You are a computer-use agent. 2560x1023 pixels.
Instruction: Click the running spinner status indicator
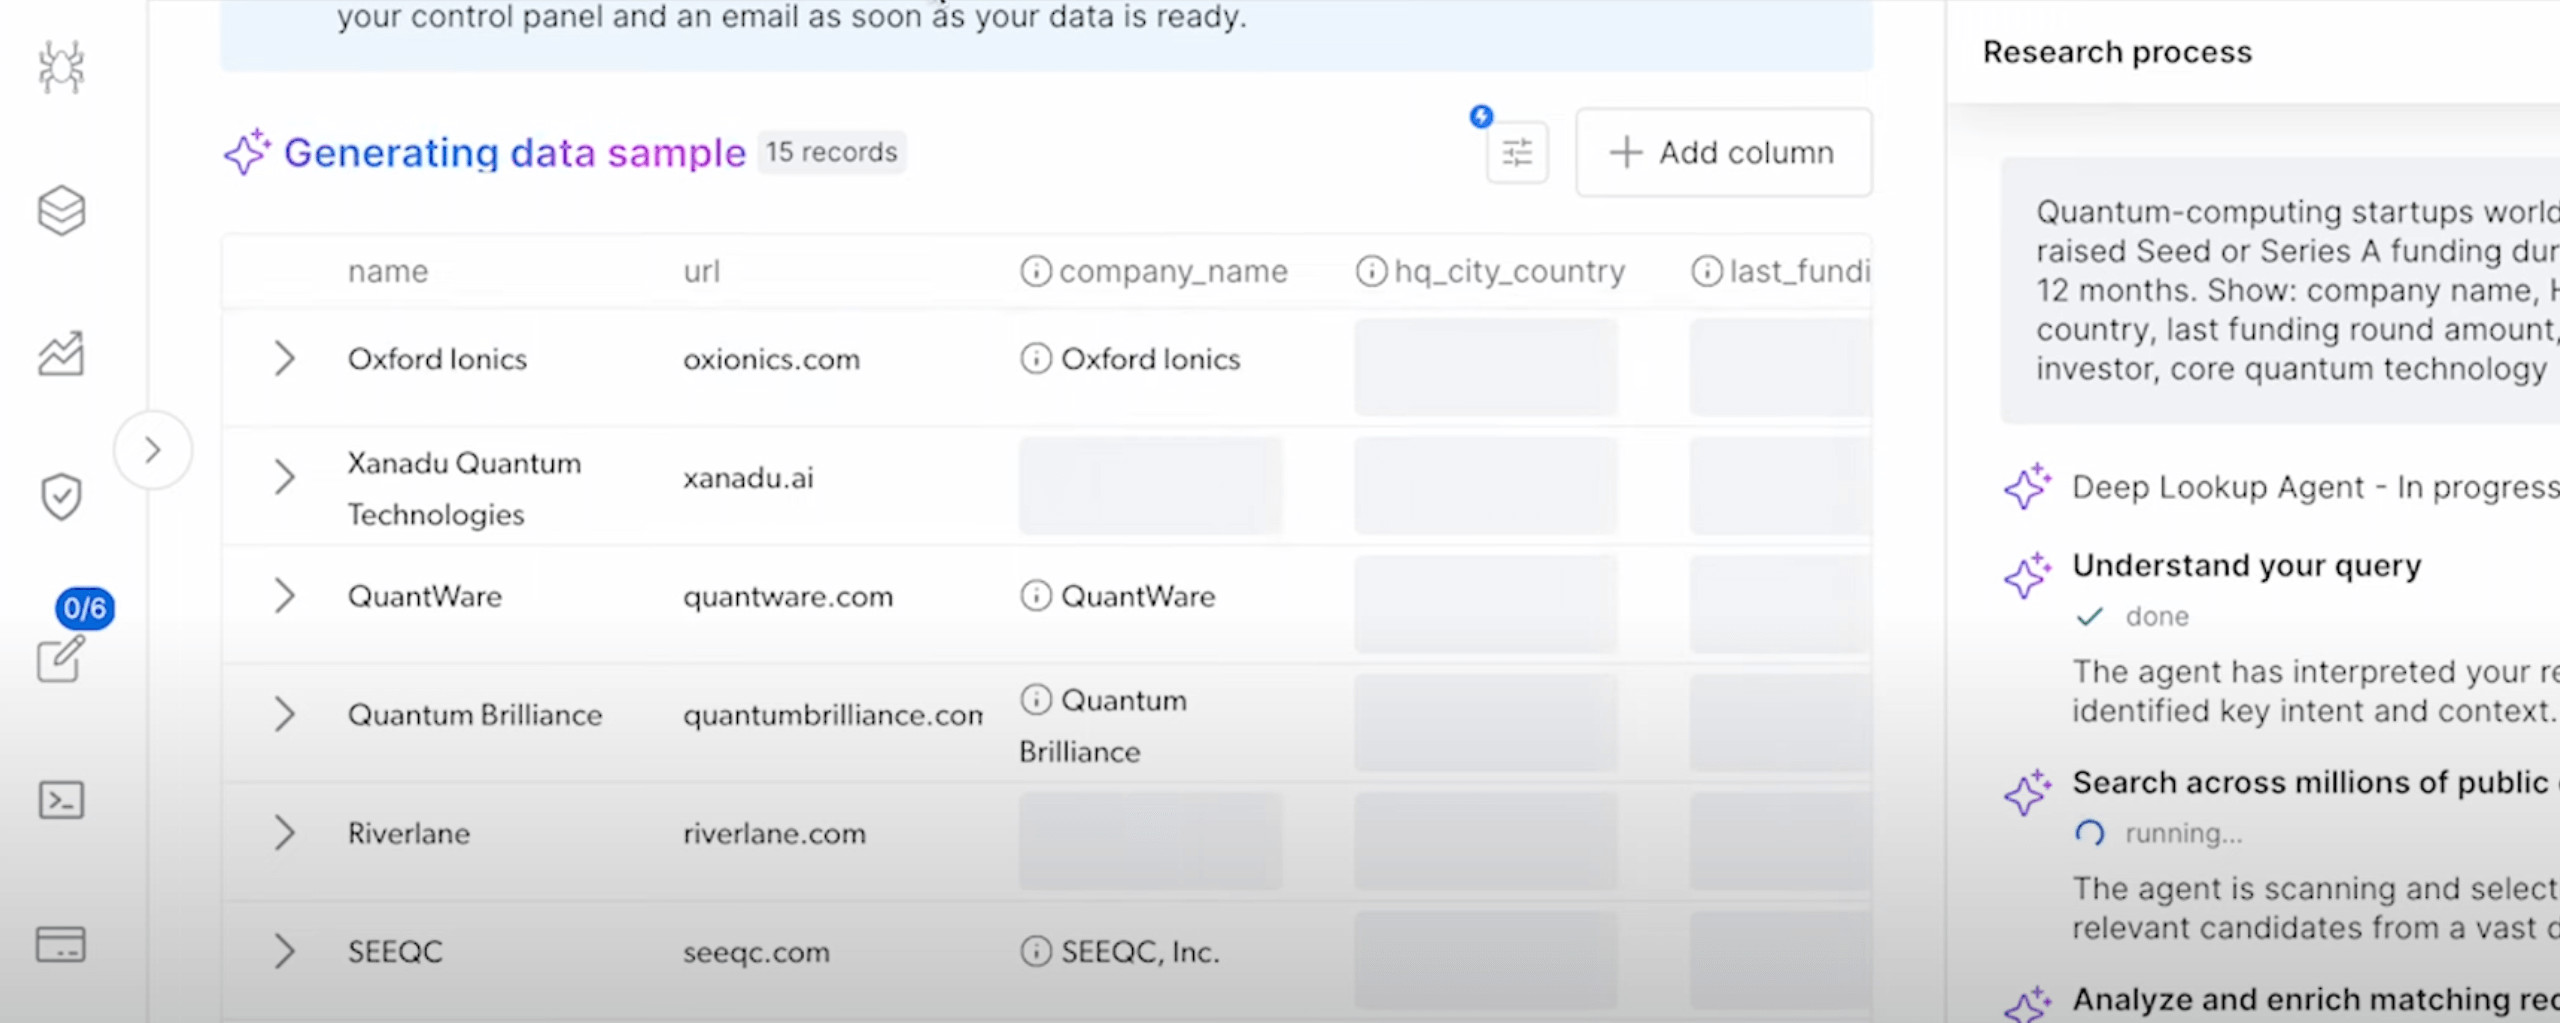tap(2090, 833)
